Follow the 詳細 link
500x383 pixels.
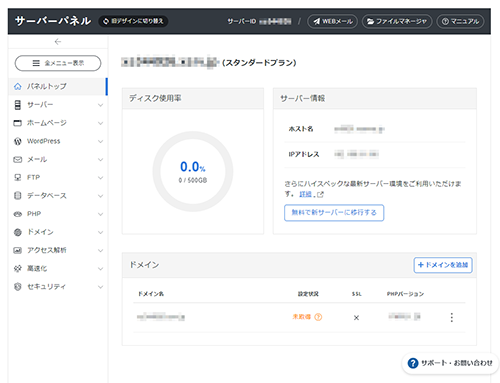(305, 194)
